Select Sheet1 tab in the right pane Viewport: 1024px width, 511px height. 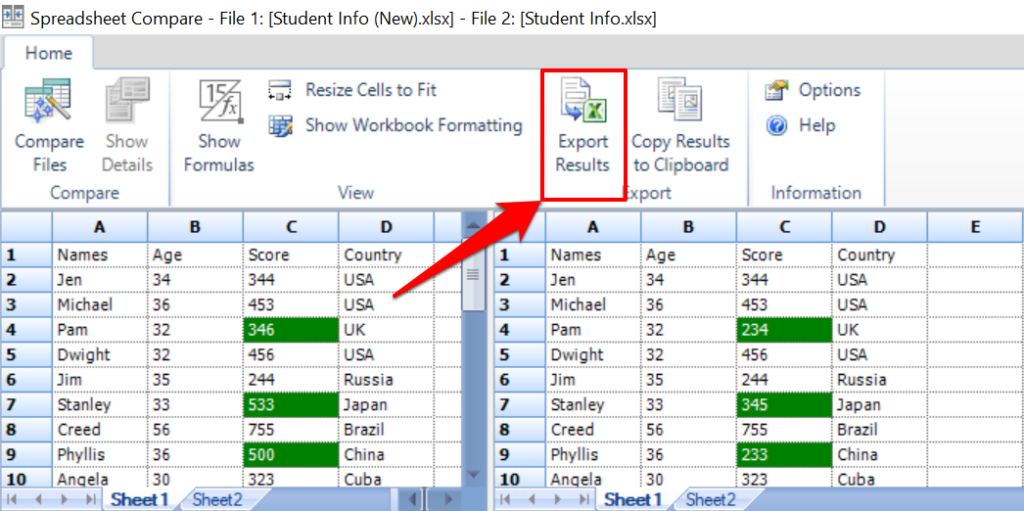pyautogui.click(x=633, y=499)
